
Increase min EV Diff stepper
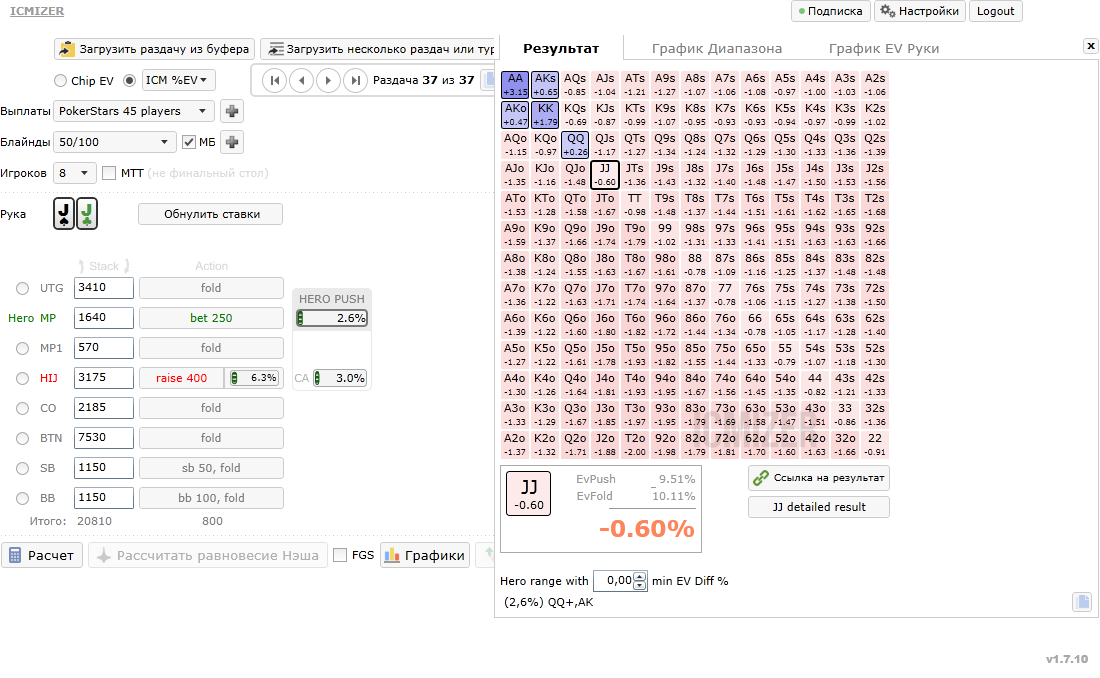click(639, 577)
